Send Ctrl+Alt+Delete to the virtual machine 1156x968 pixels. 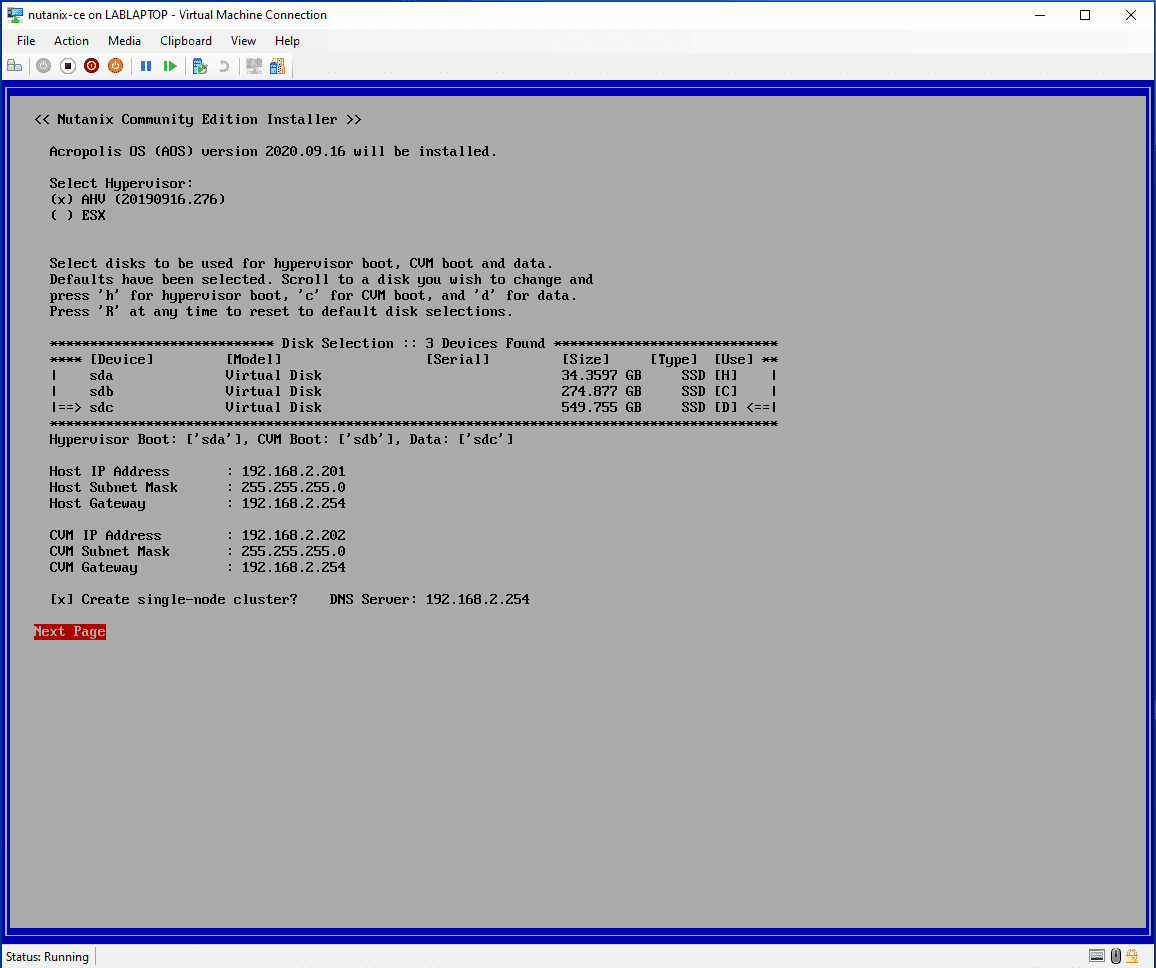[15, 66]
